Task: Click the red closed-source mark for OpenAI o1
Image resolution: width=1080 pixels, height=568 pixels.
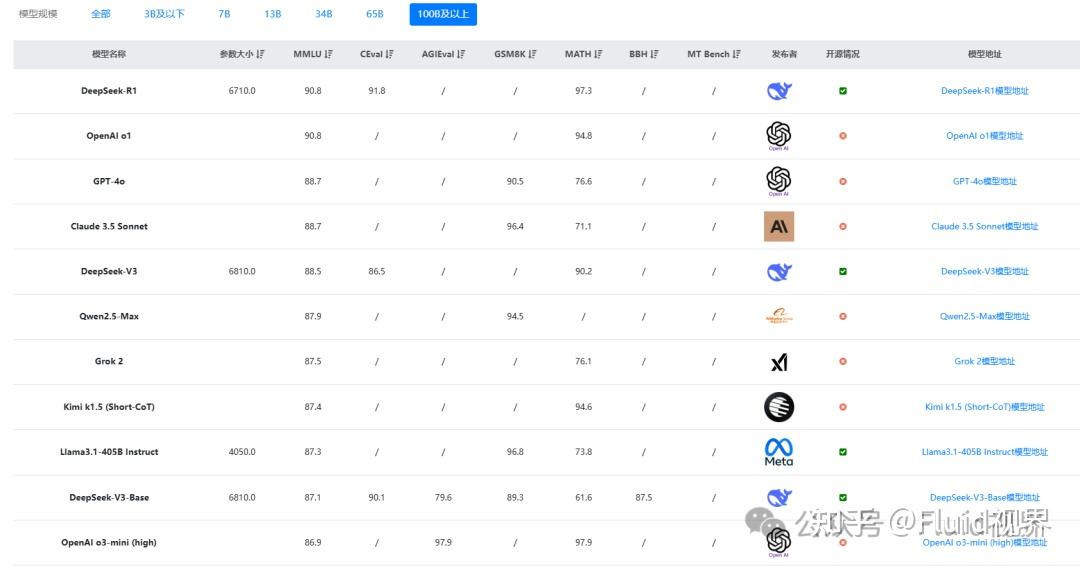Action: point(843,136)
